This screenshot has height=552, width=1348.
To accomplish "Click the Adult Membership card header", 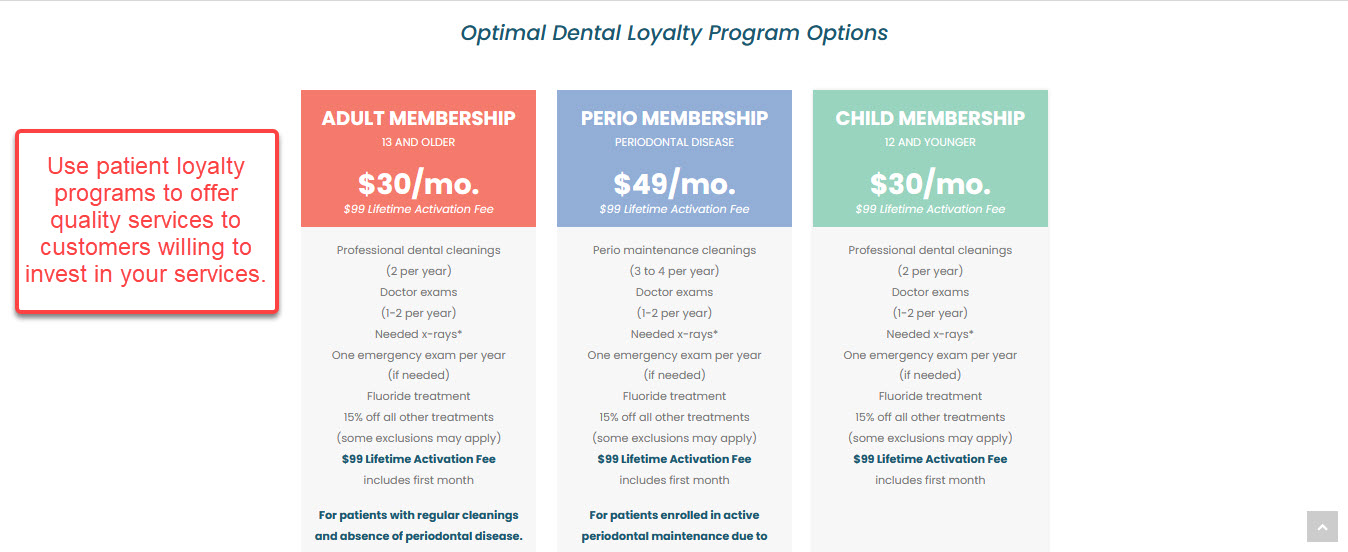I will point(418,118).
